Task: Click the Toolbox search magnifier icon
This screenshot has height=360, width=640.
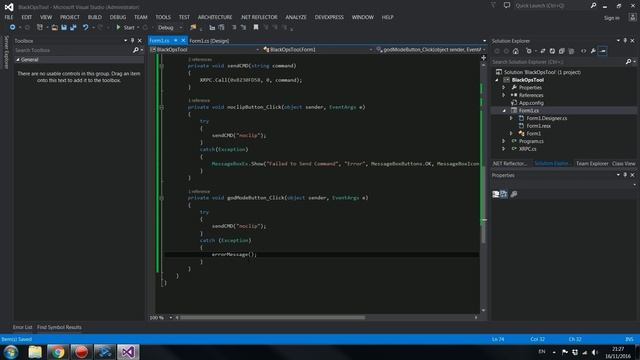Action: coord(136,50)
